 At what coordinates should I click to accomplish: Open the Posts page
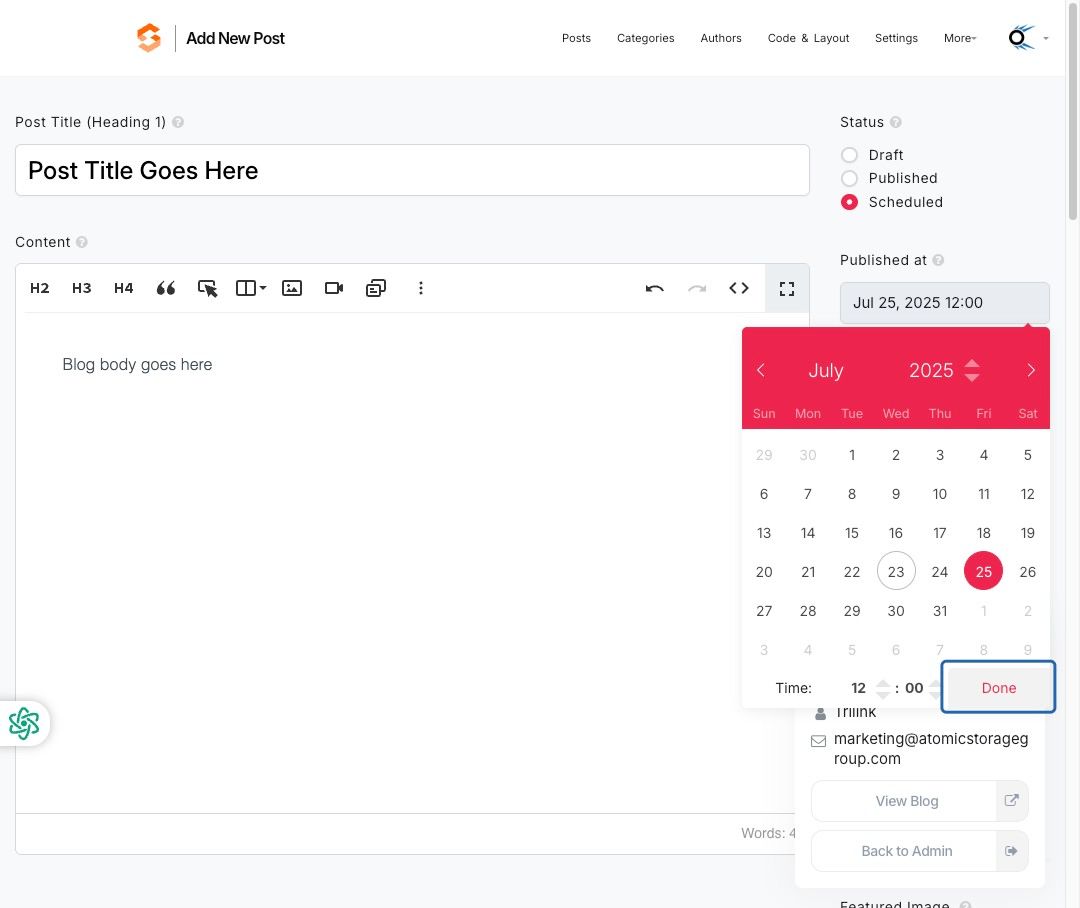(x=577, y=38)
